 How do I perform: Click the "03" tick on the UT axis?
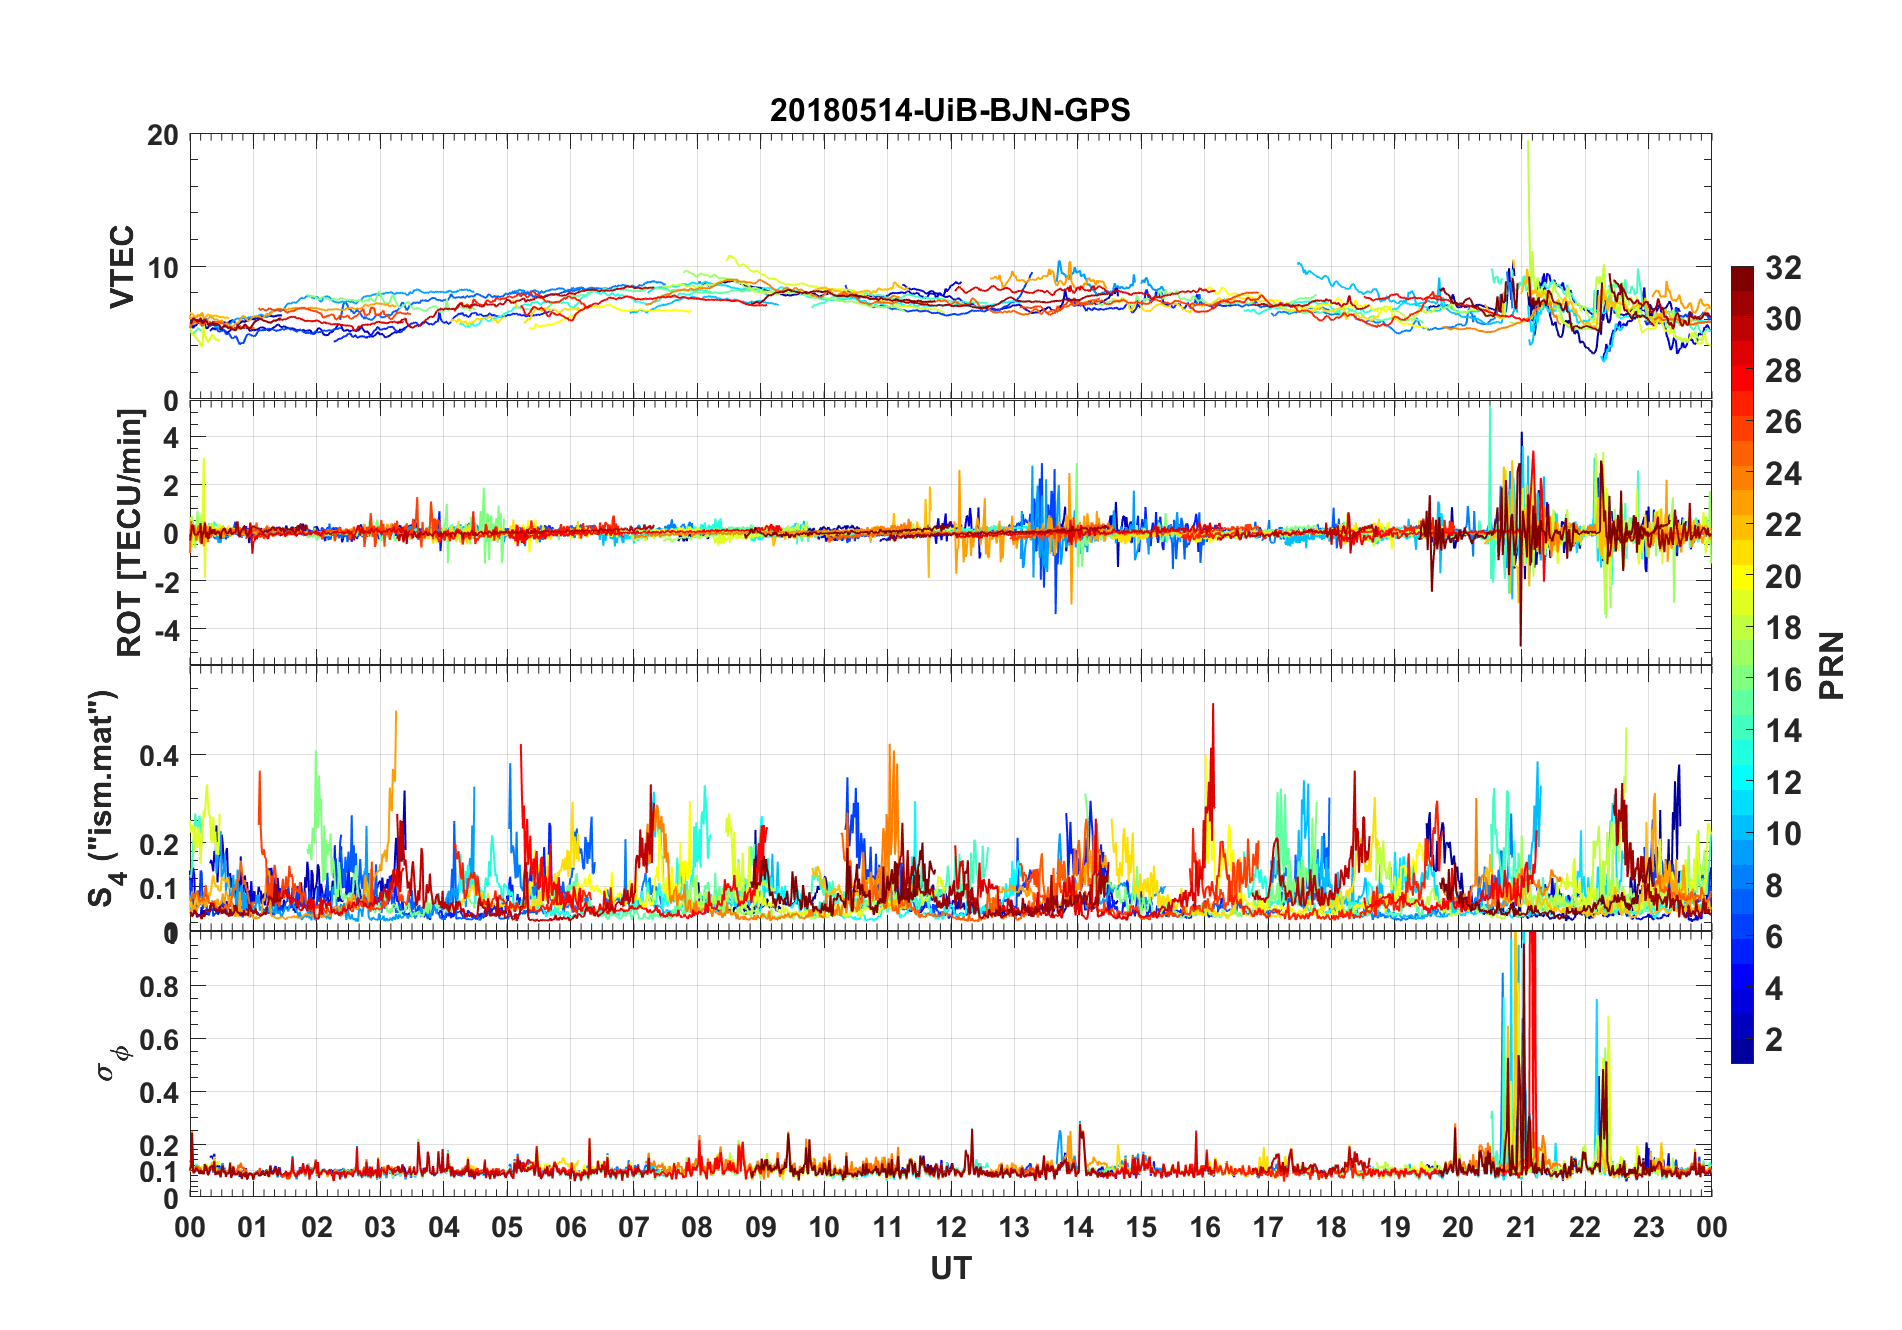click(x=380, y=1227)
